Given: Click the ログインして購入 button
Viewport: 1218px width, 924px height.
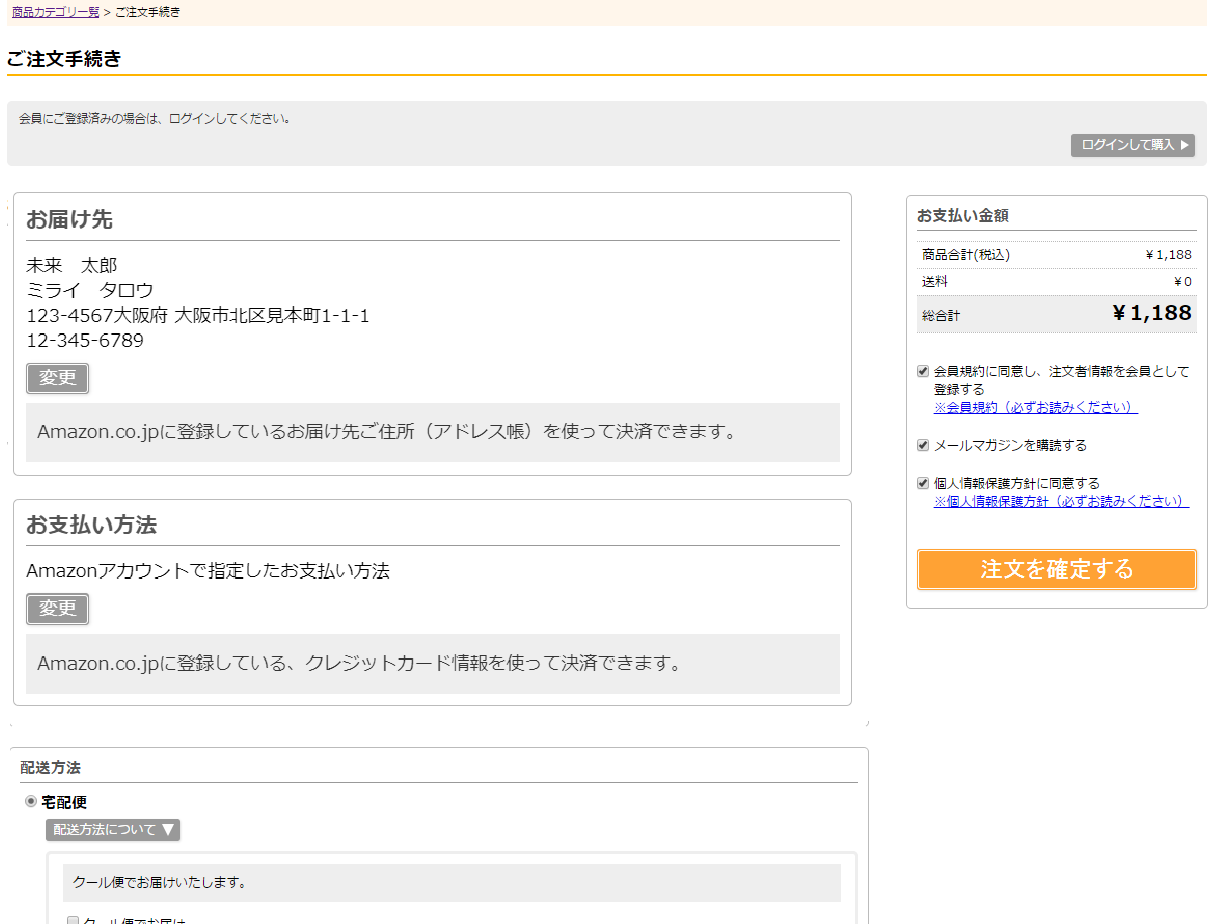Looking at the screenshot, I should tap(1133, 145).
